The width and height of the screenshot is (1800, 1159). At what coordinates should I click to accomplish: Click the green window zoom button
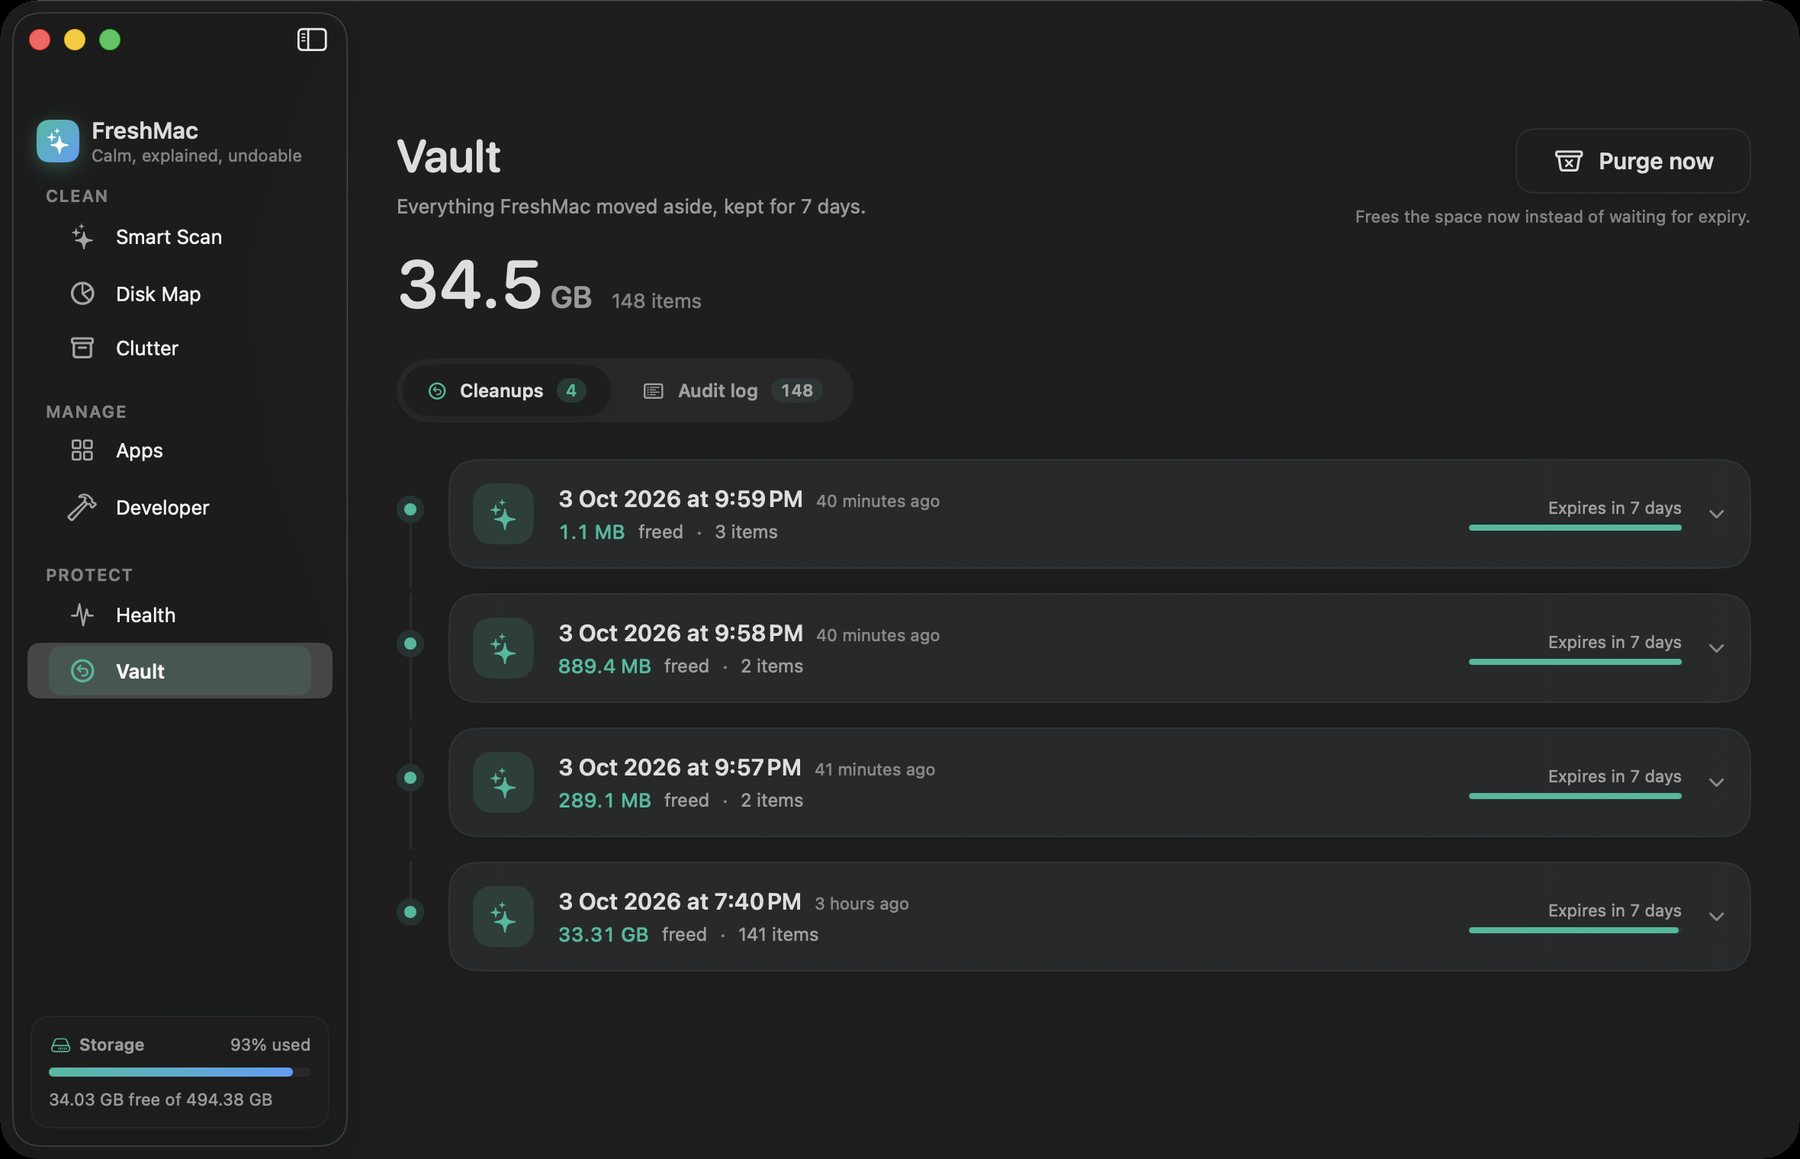(110, 39)
